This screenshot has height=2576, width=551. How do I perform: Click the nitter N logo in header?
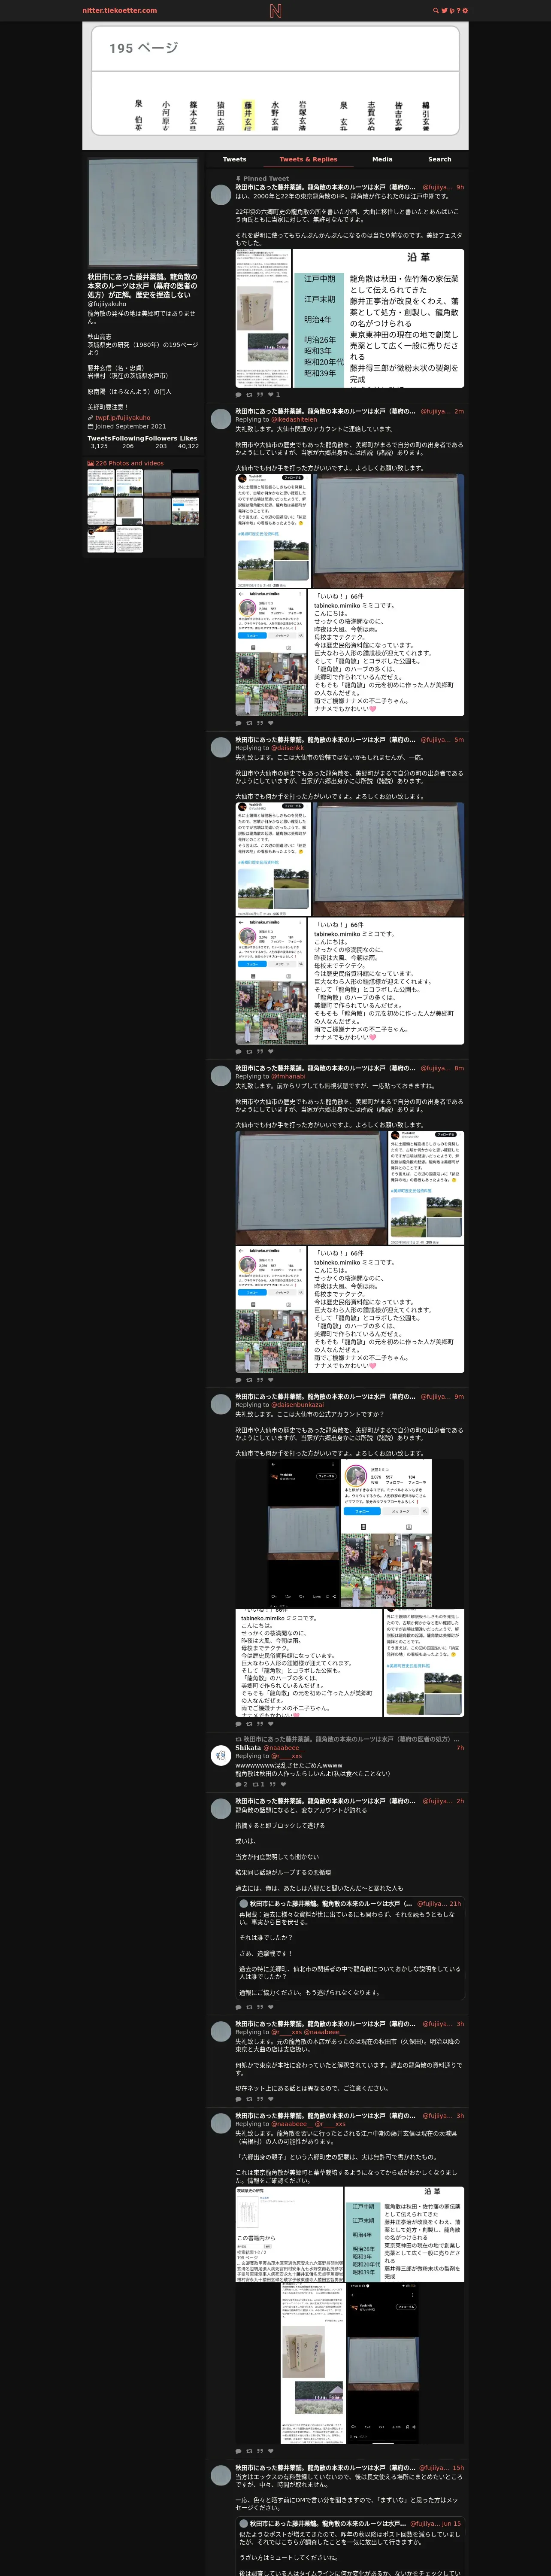coord(275,11)
